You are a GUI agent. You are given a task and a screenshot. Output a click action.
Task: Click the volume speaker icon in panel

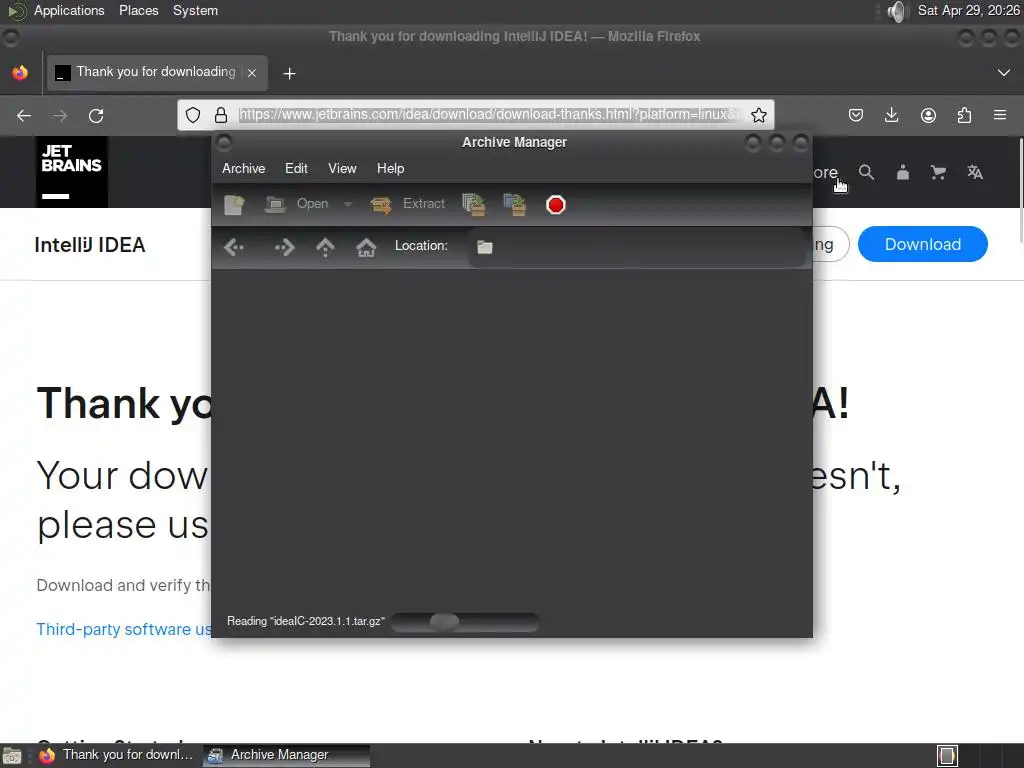click(x=898, y=11)
